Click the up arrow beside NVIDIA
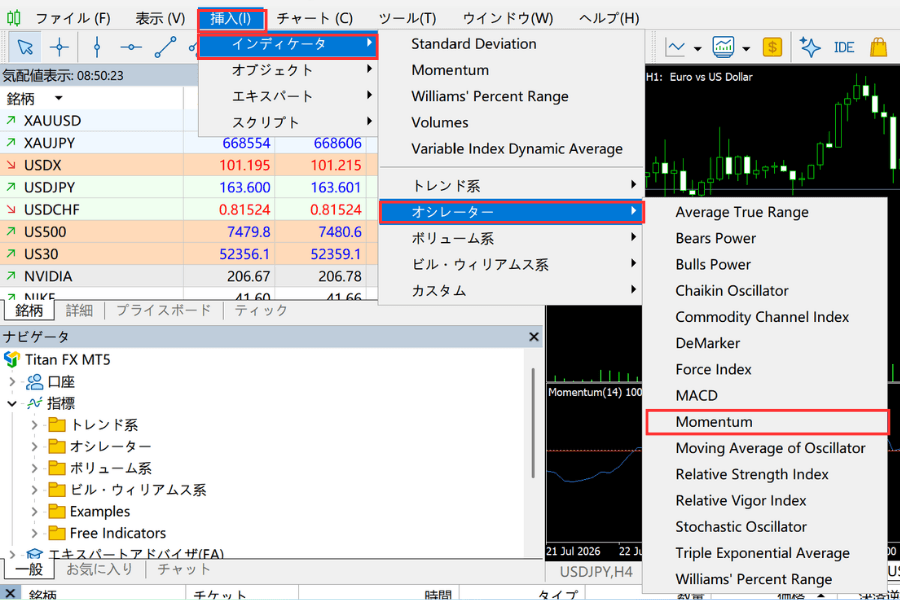This screenshot has width=900, height=600. point(11,276)
